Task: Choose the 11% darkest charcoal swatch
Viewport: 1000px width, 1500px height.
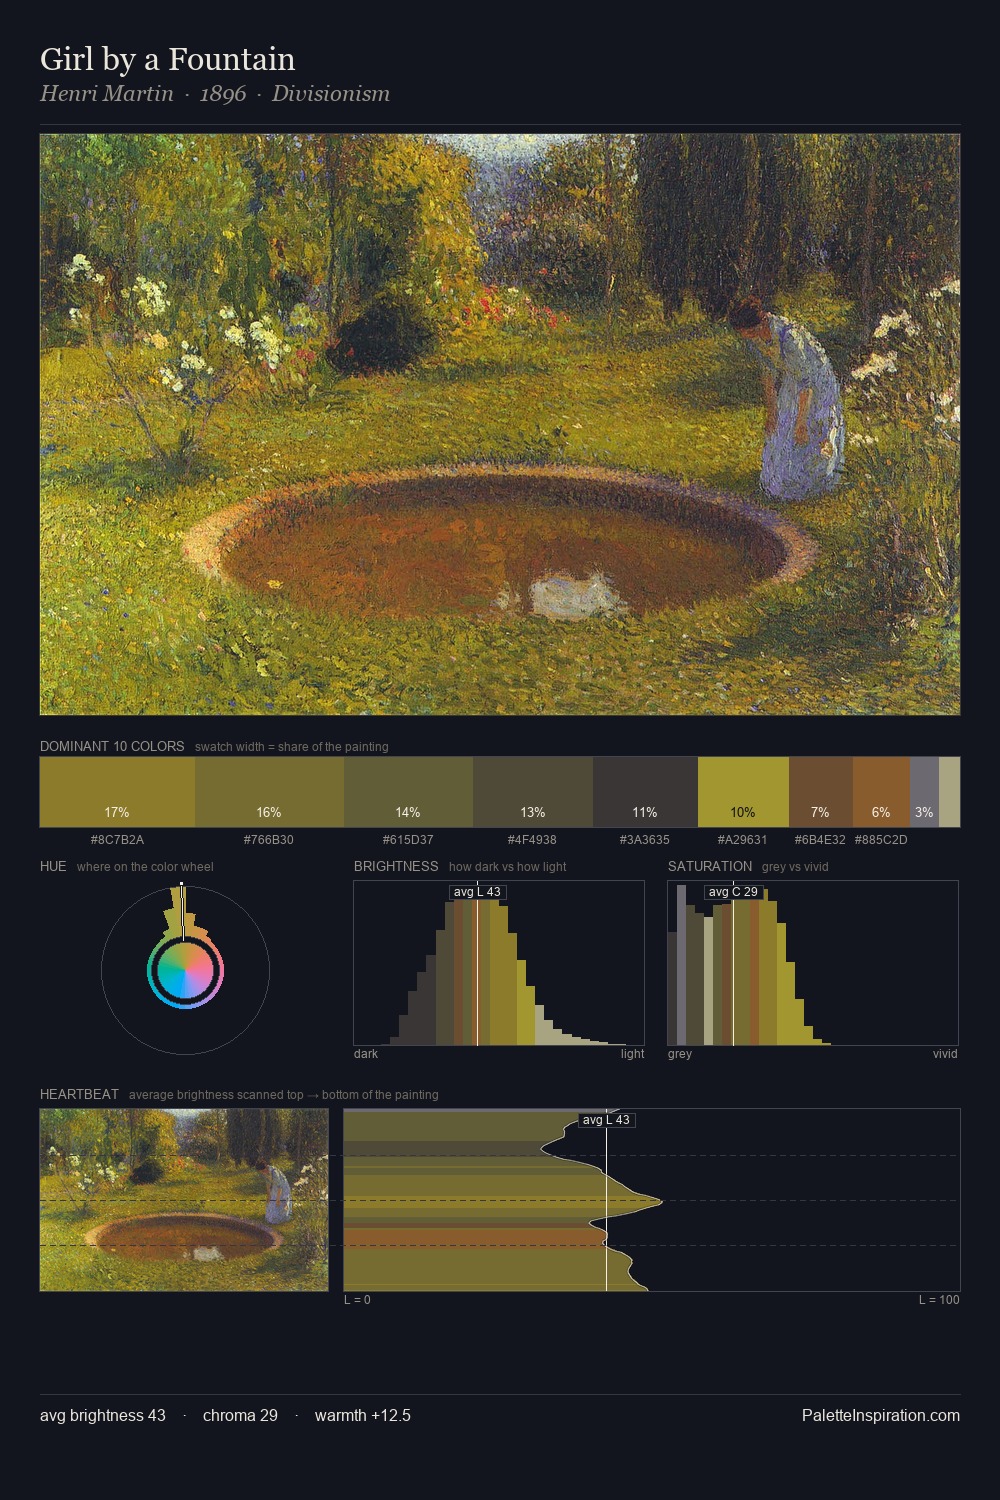Action: pos(645,792)
